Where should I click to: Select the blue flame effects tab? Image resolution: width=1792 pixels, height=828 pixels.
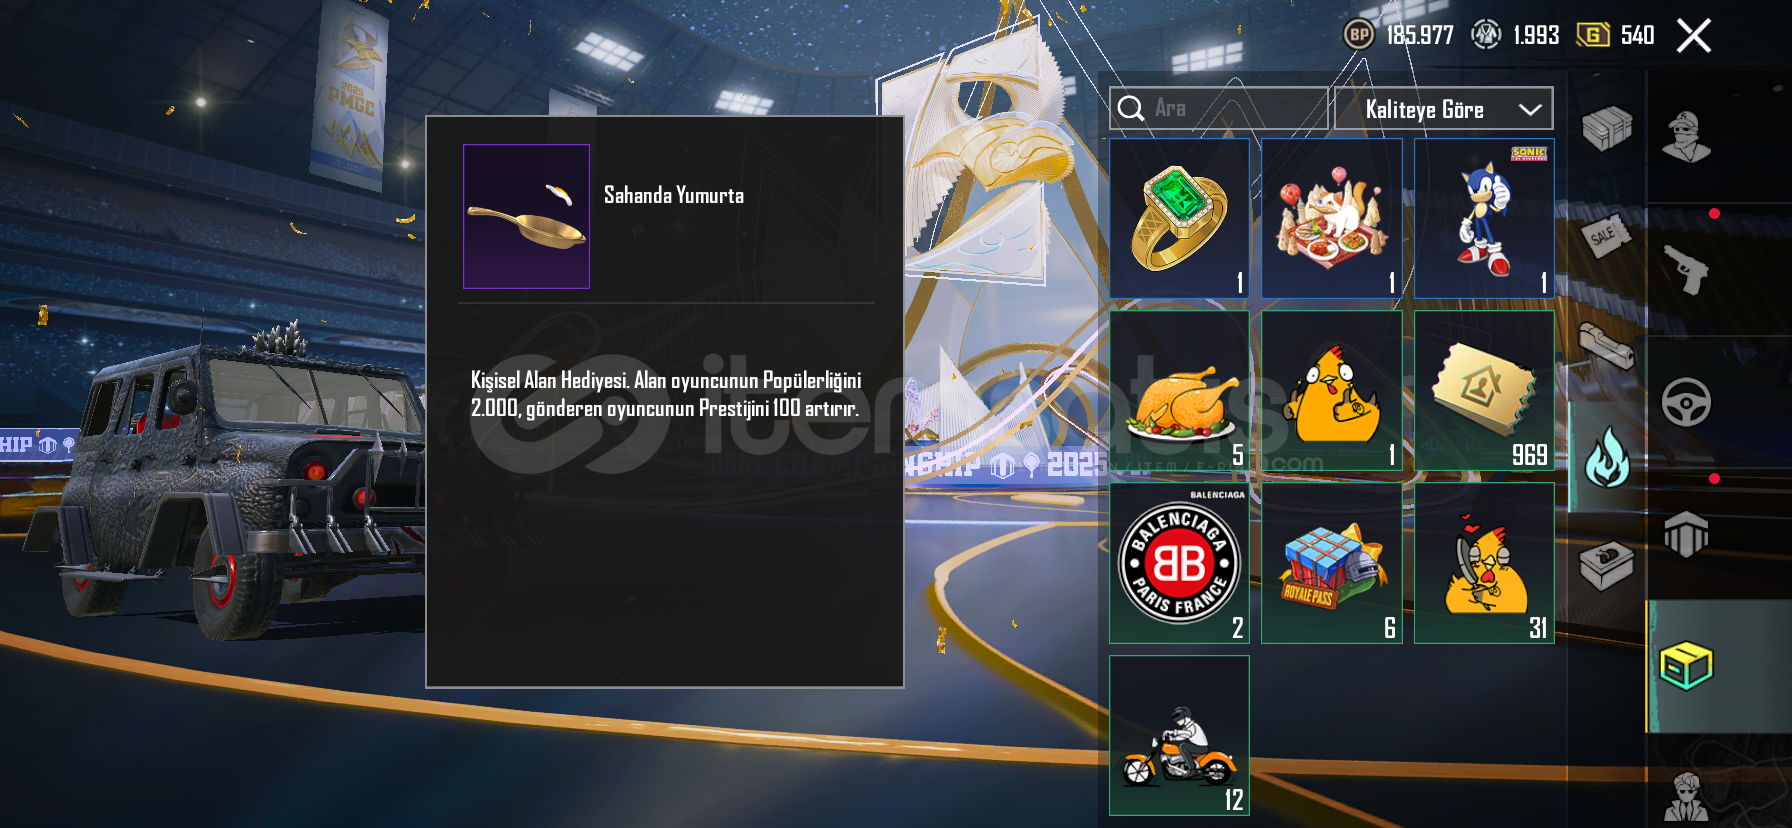pos(1607,457)
